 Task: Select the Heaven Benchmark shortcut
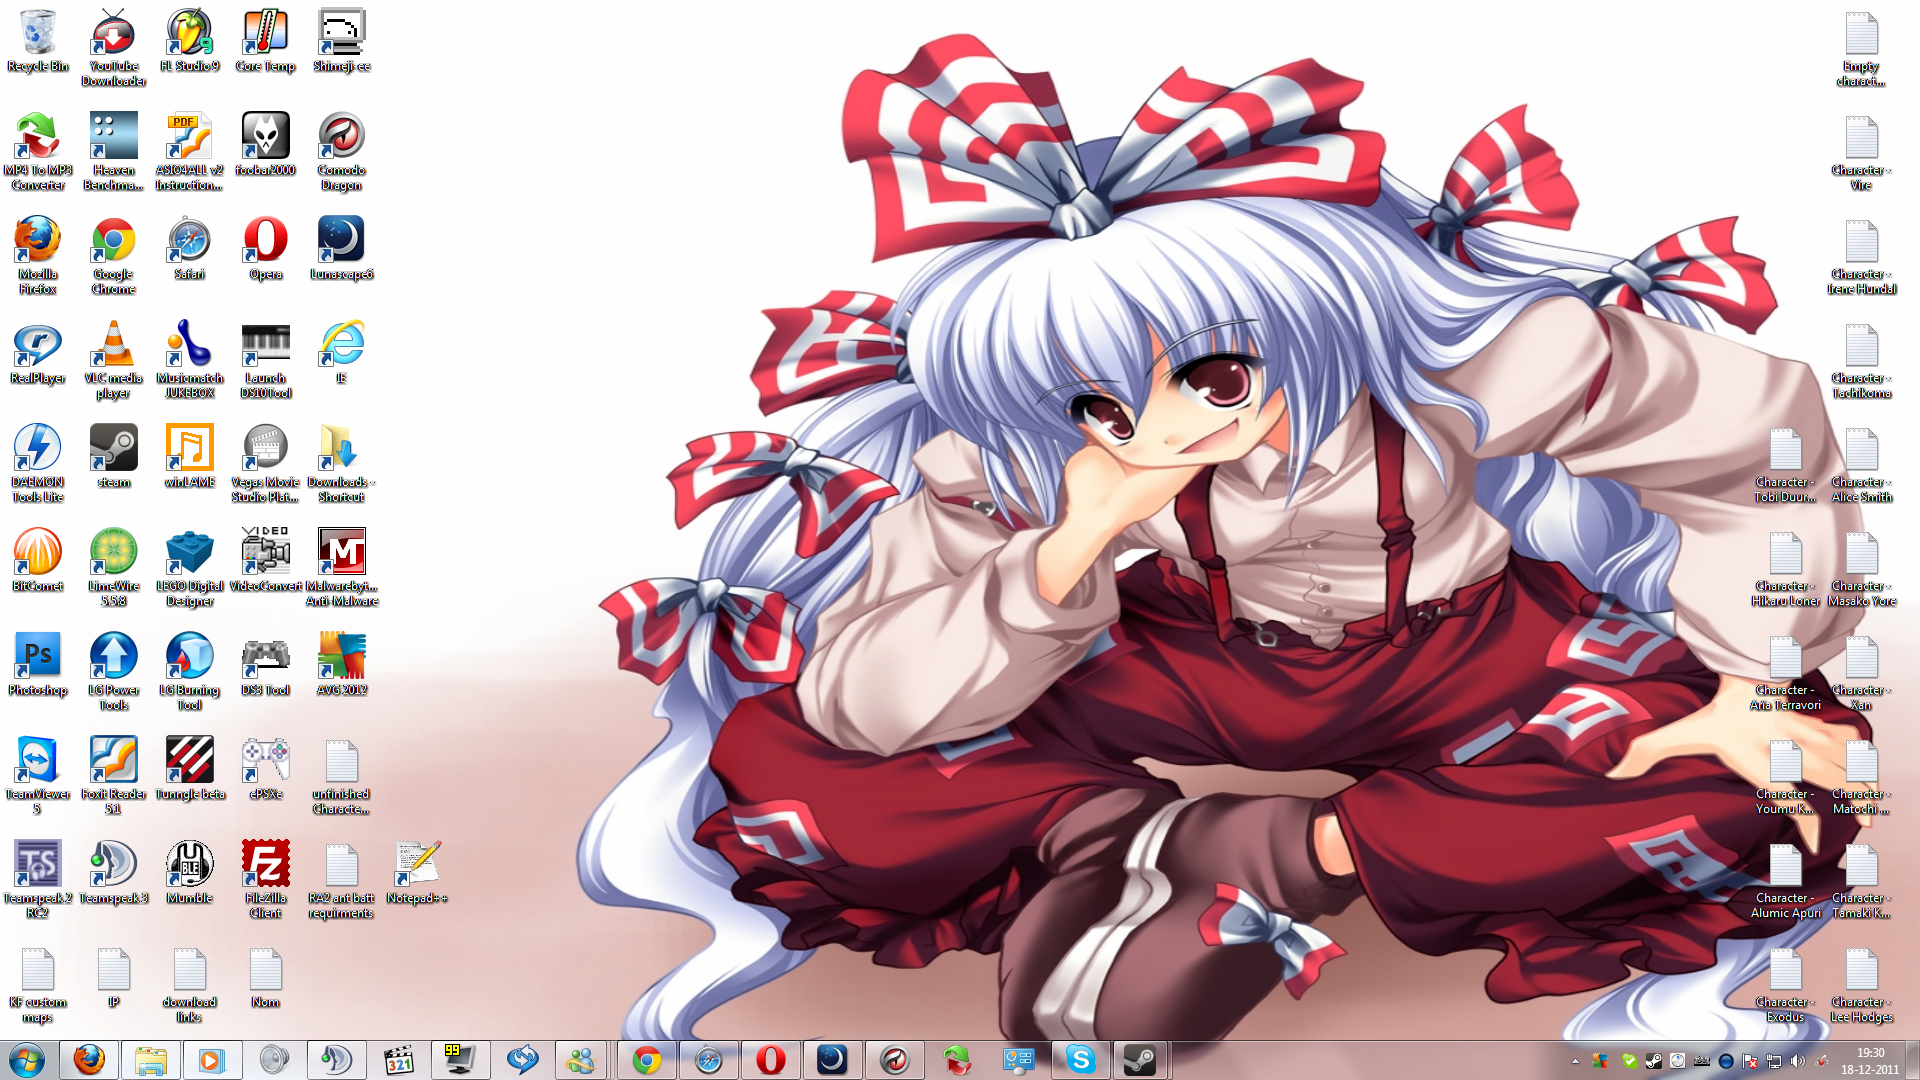[114, 152]
